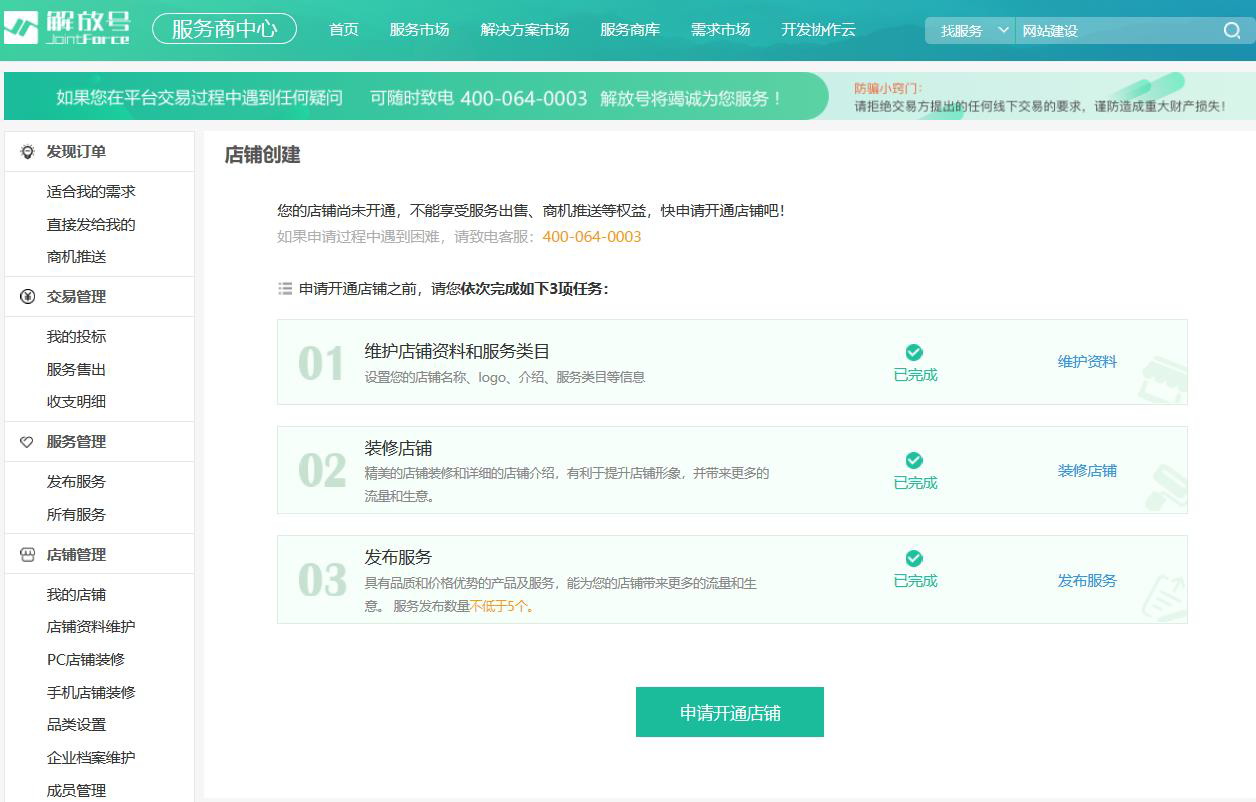The image size is (1256, 802).
Task: Open 服务市场 in top navigation
Action: pyautogui.click(x=419, y=30)
